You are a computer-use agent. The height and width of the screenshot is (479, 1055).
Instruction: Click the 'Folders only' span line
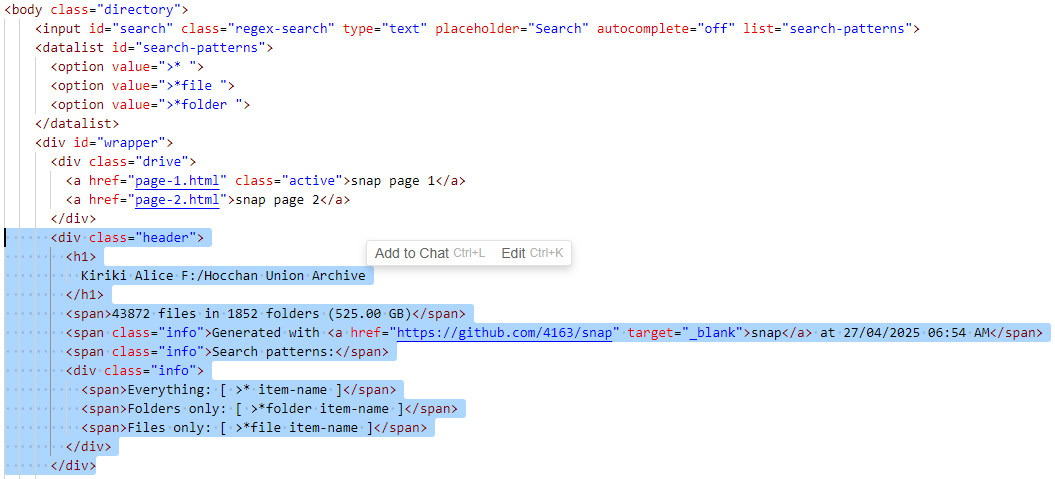pos(269,408)
